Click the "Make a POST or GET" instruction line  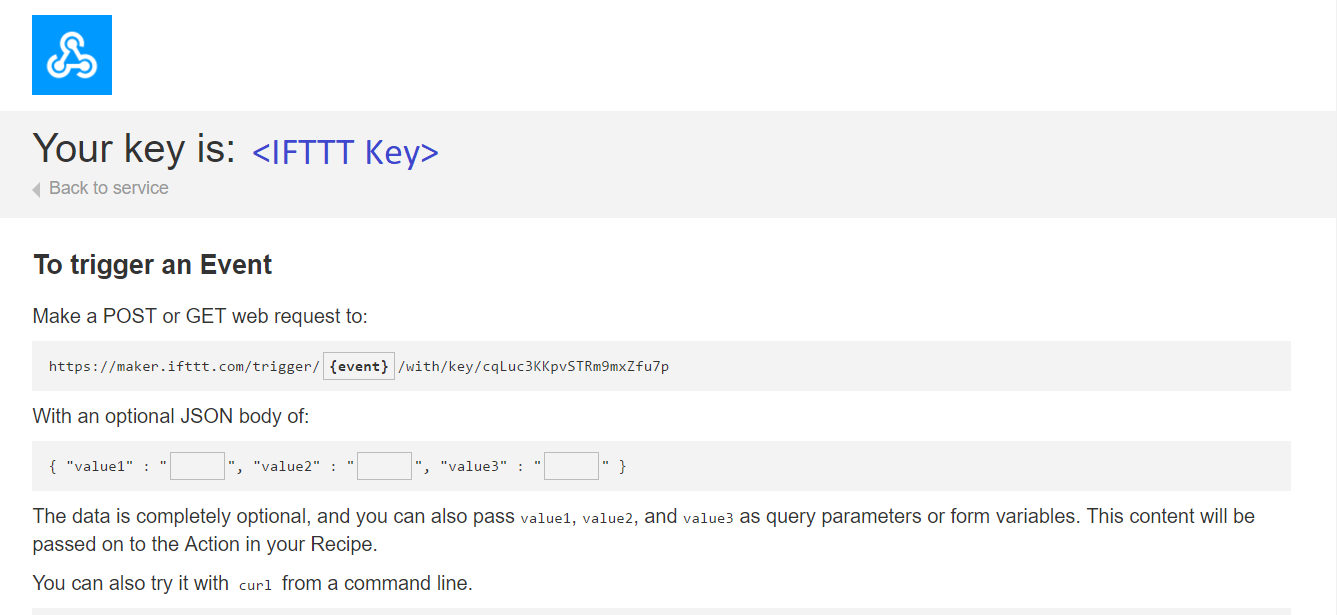[x=200, y=316]
